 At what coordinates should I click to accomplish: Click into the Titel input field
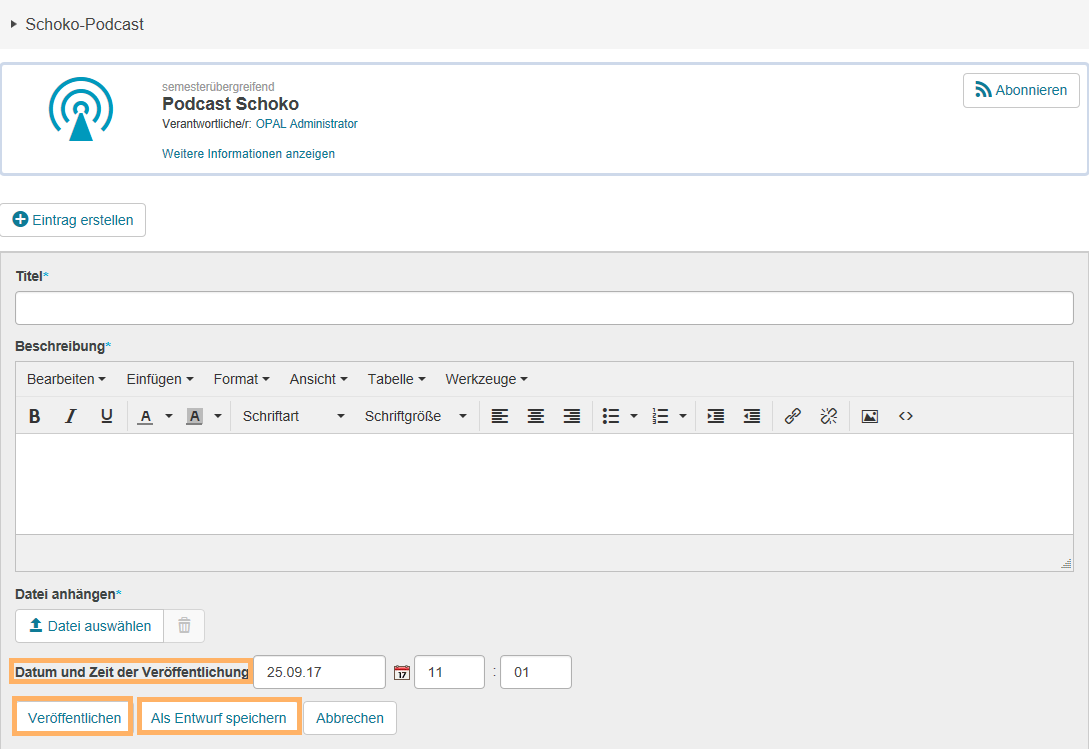[544, 308]
